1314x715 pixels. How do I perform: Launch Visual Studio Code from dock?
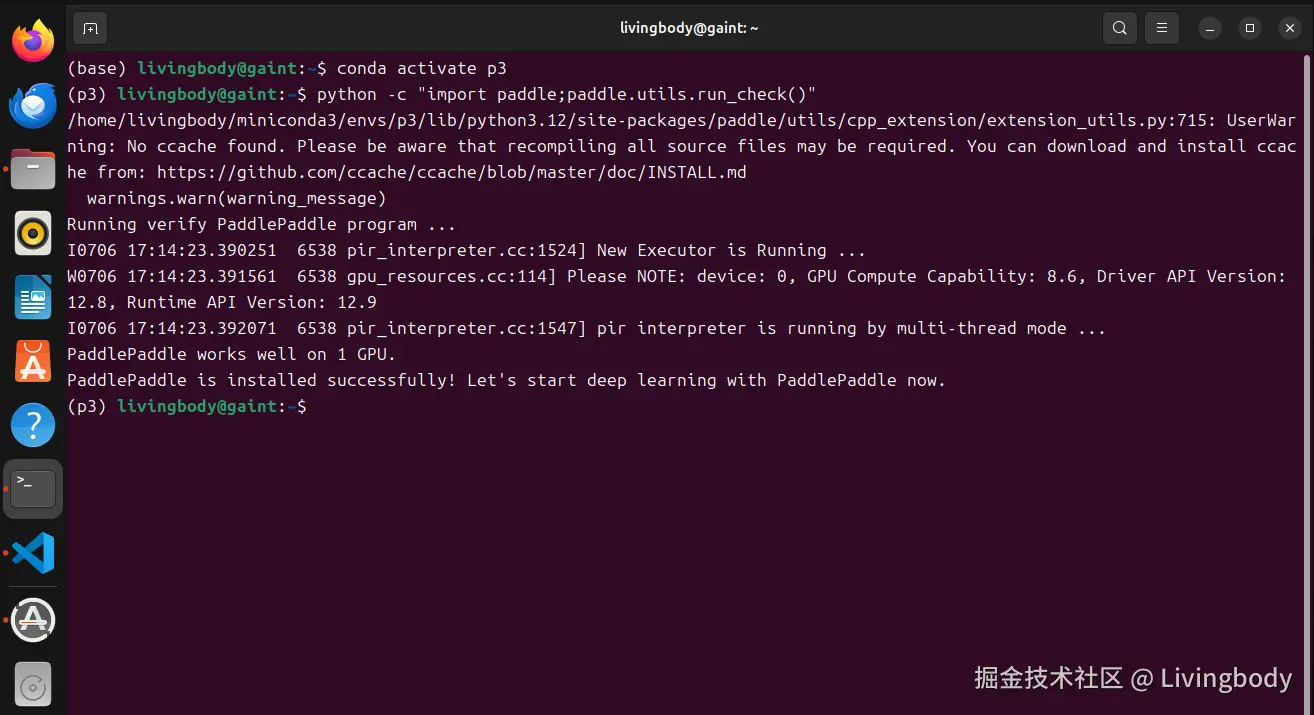tap(33, 553)
